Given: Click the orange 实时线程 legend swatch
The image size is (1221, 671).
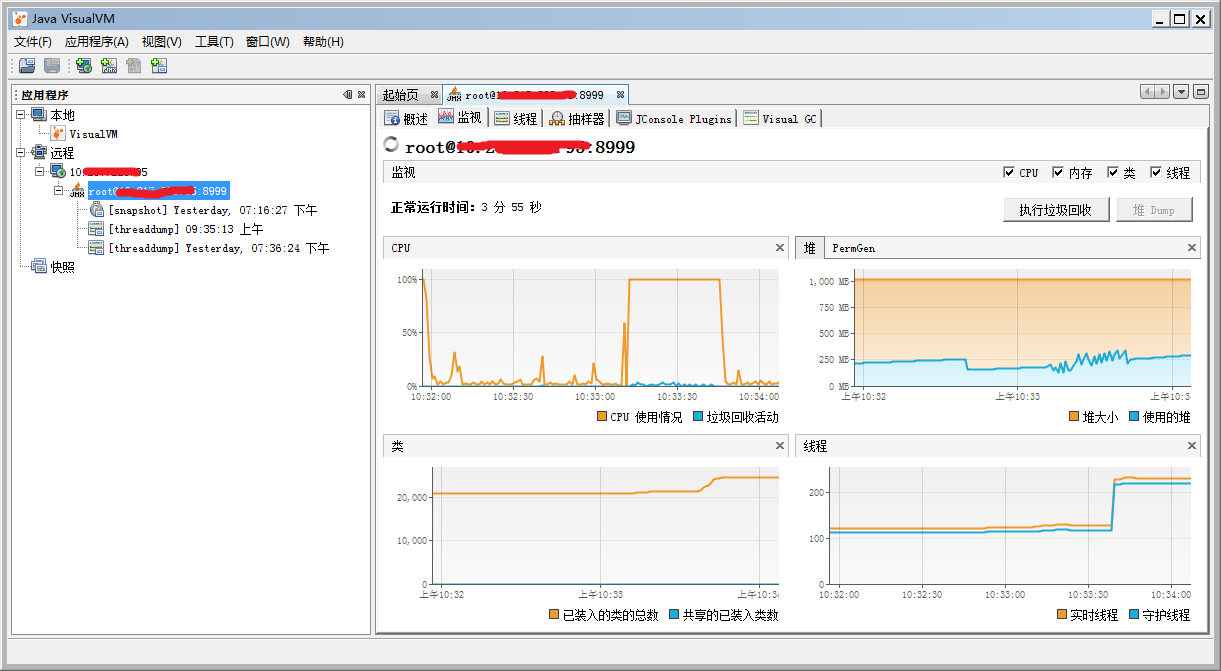Looking at the screenshot, I should coord(1062,615).
